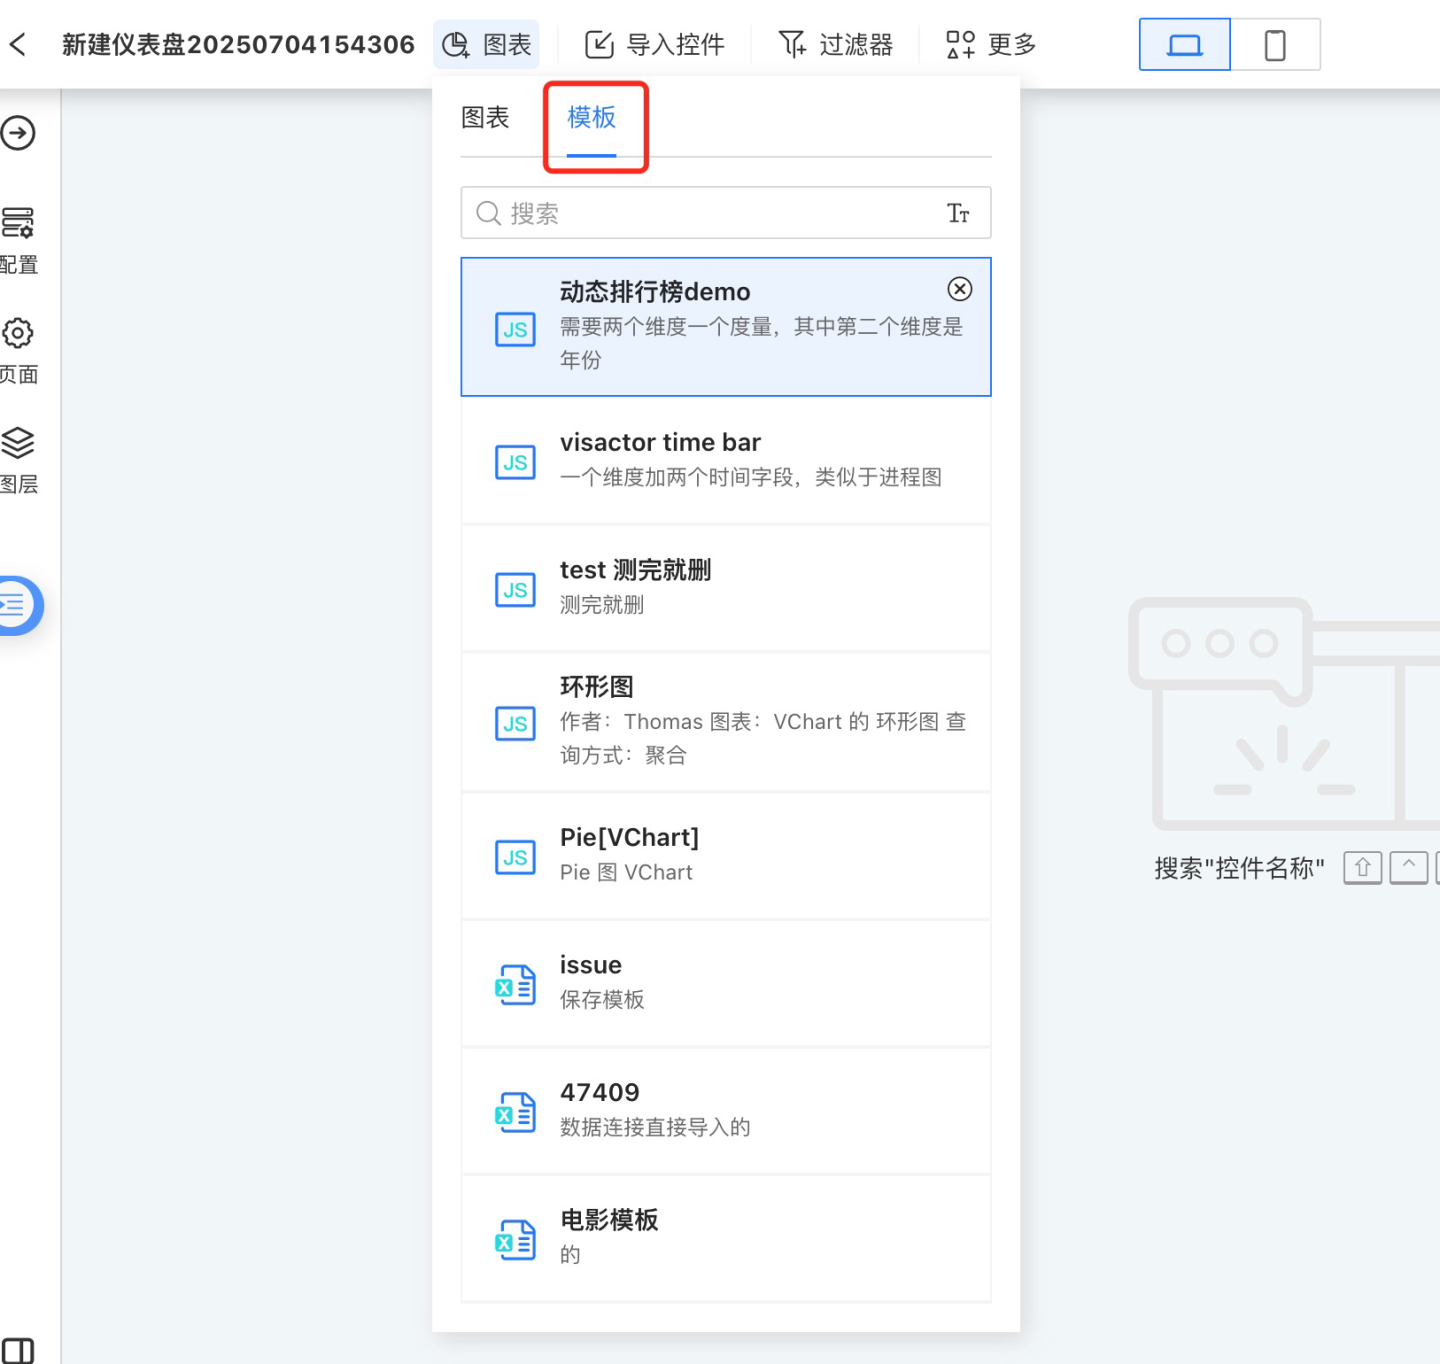Open the 过滤器 filter tool
This screenshot has width=1440, height=1364.
point(836,44)
